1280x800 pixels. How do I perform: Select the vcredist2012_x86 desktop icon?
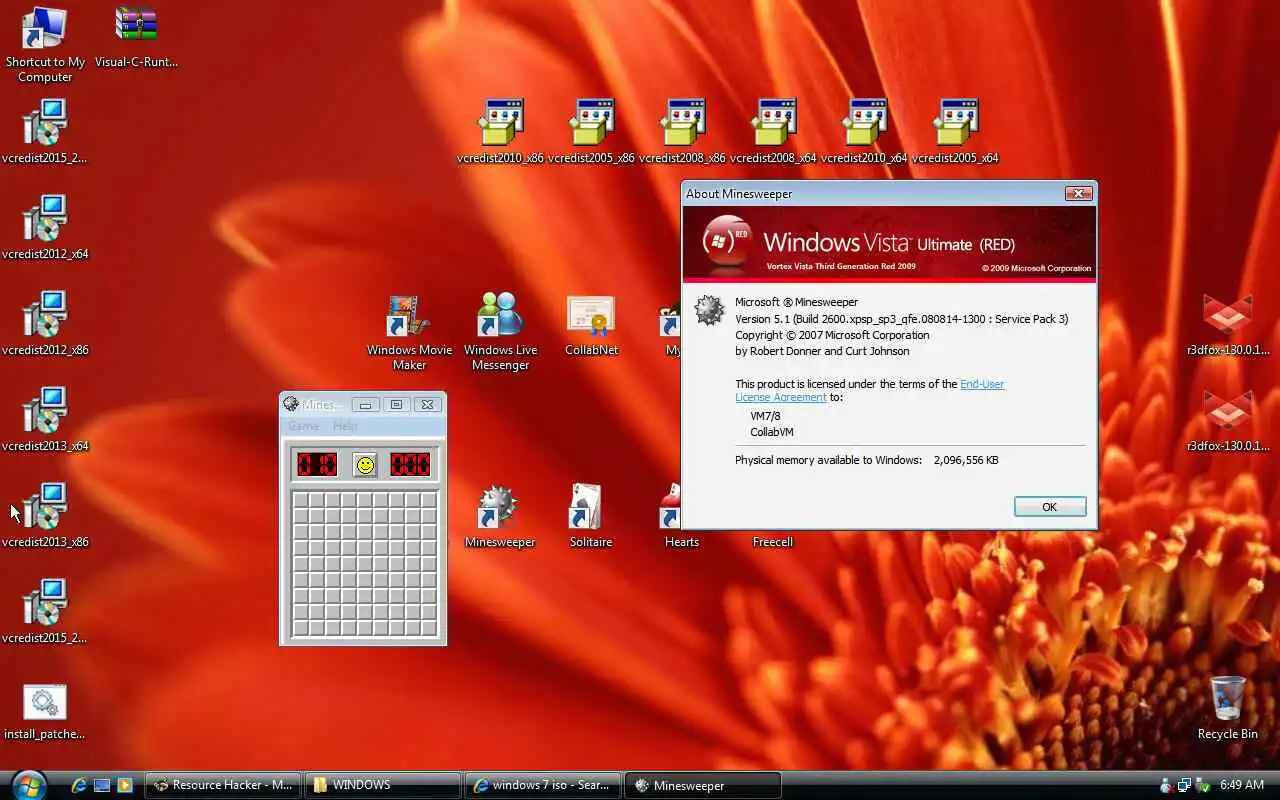pos(45,324)
